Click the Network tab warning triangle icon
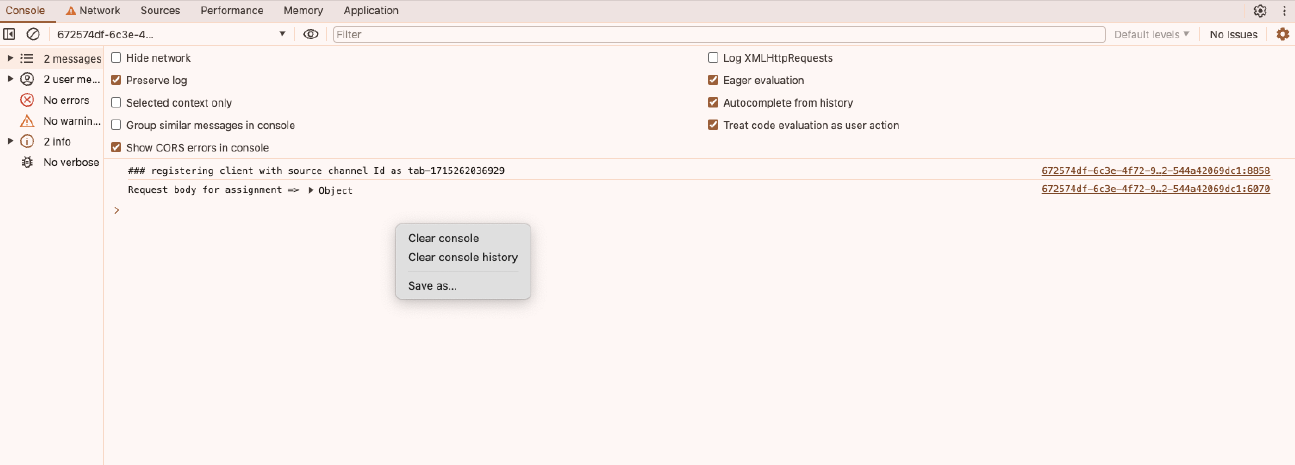Image resolution: width=1295 pixels, height=465 pixels. (x=71, y=11)
